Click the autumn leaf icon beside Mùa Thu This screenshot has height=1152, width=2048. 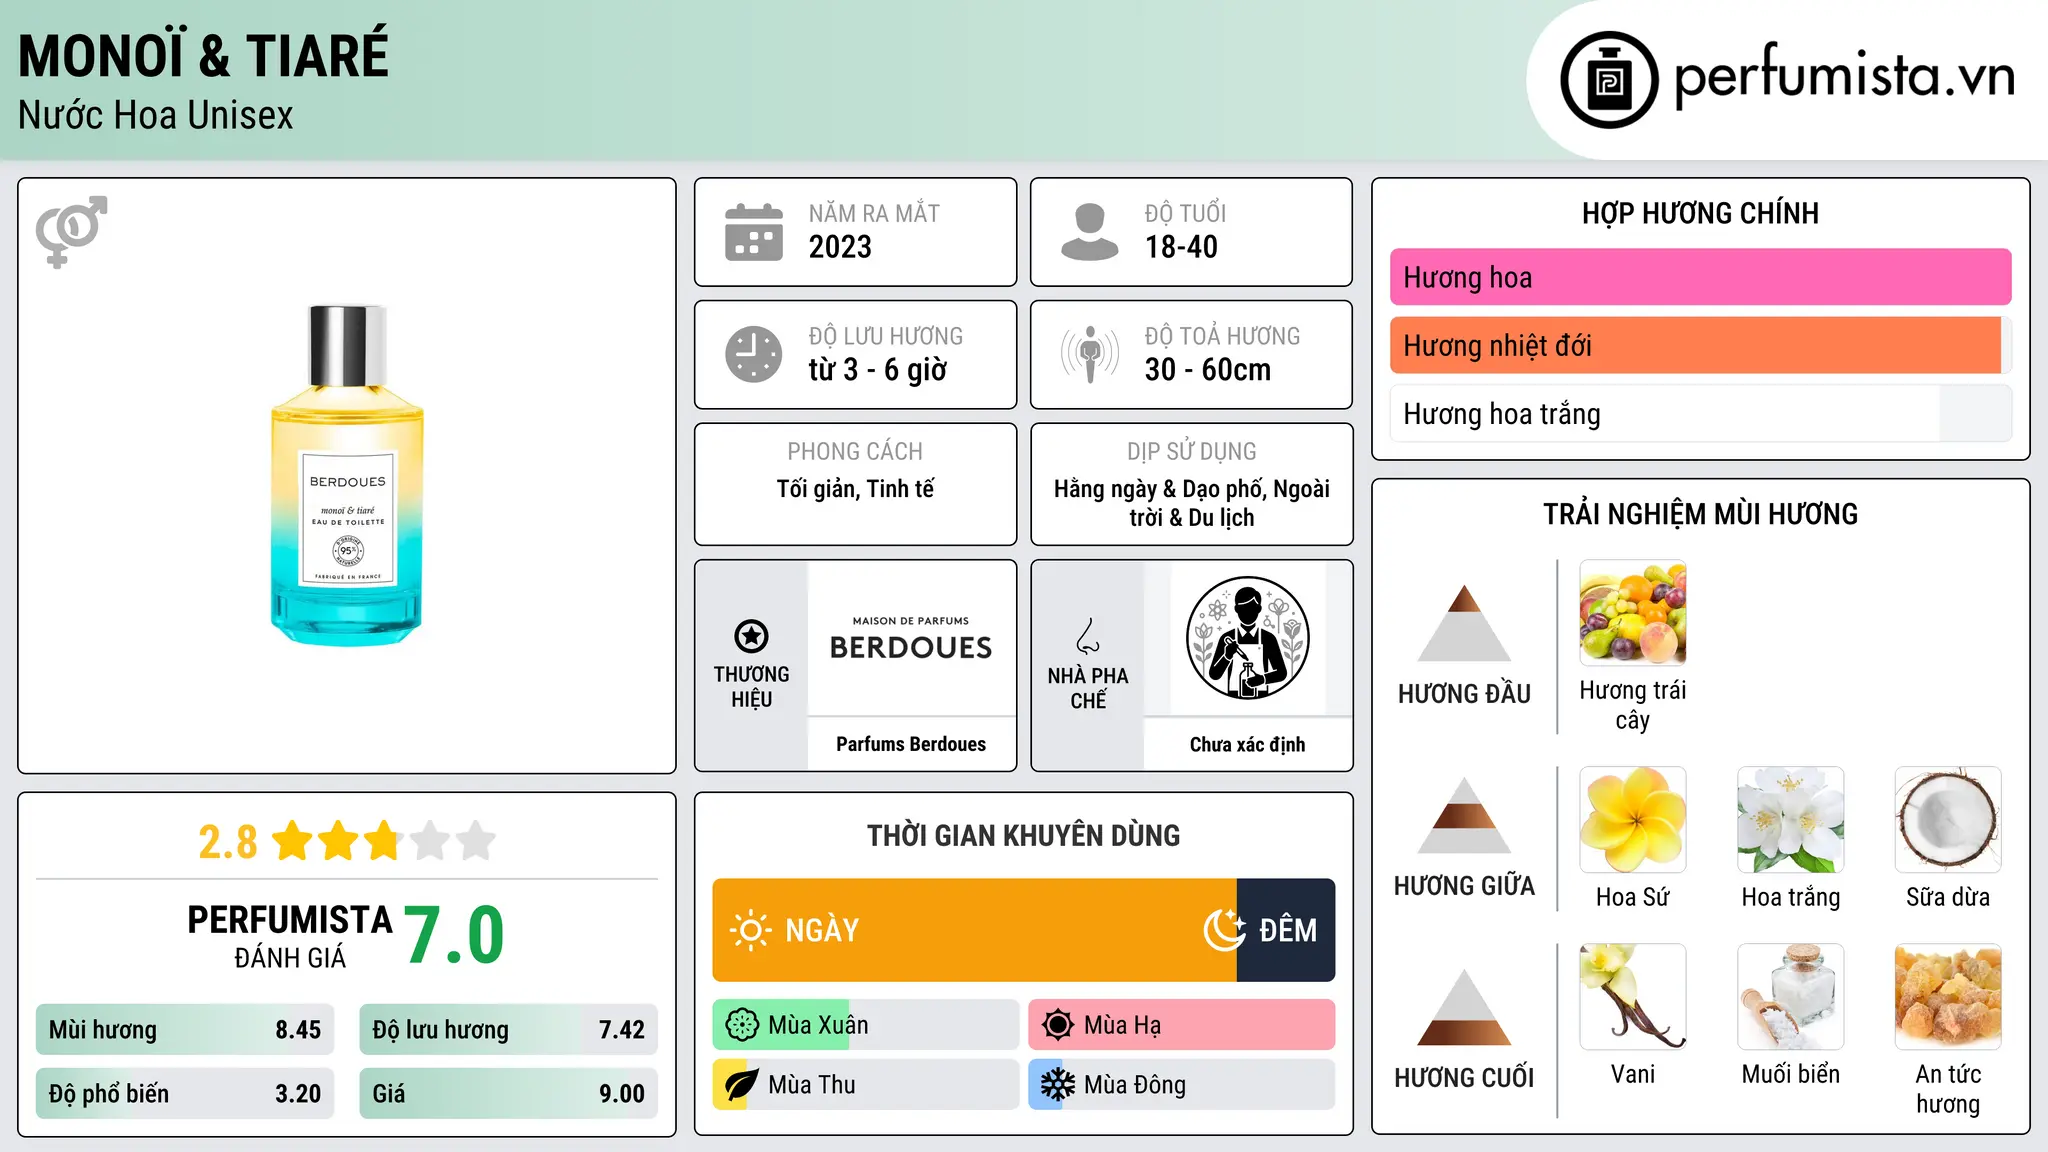742,1085
